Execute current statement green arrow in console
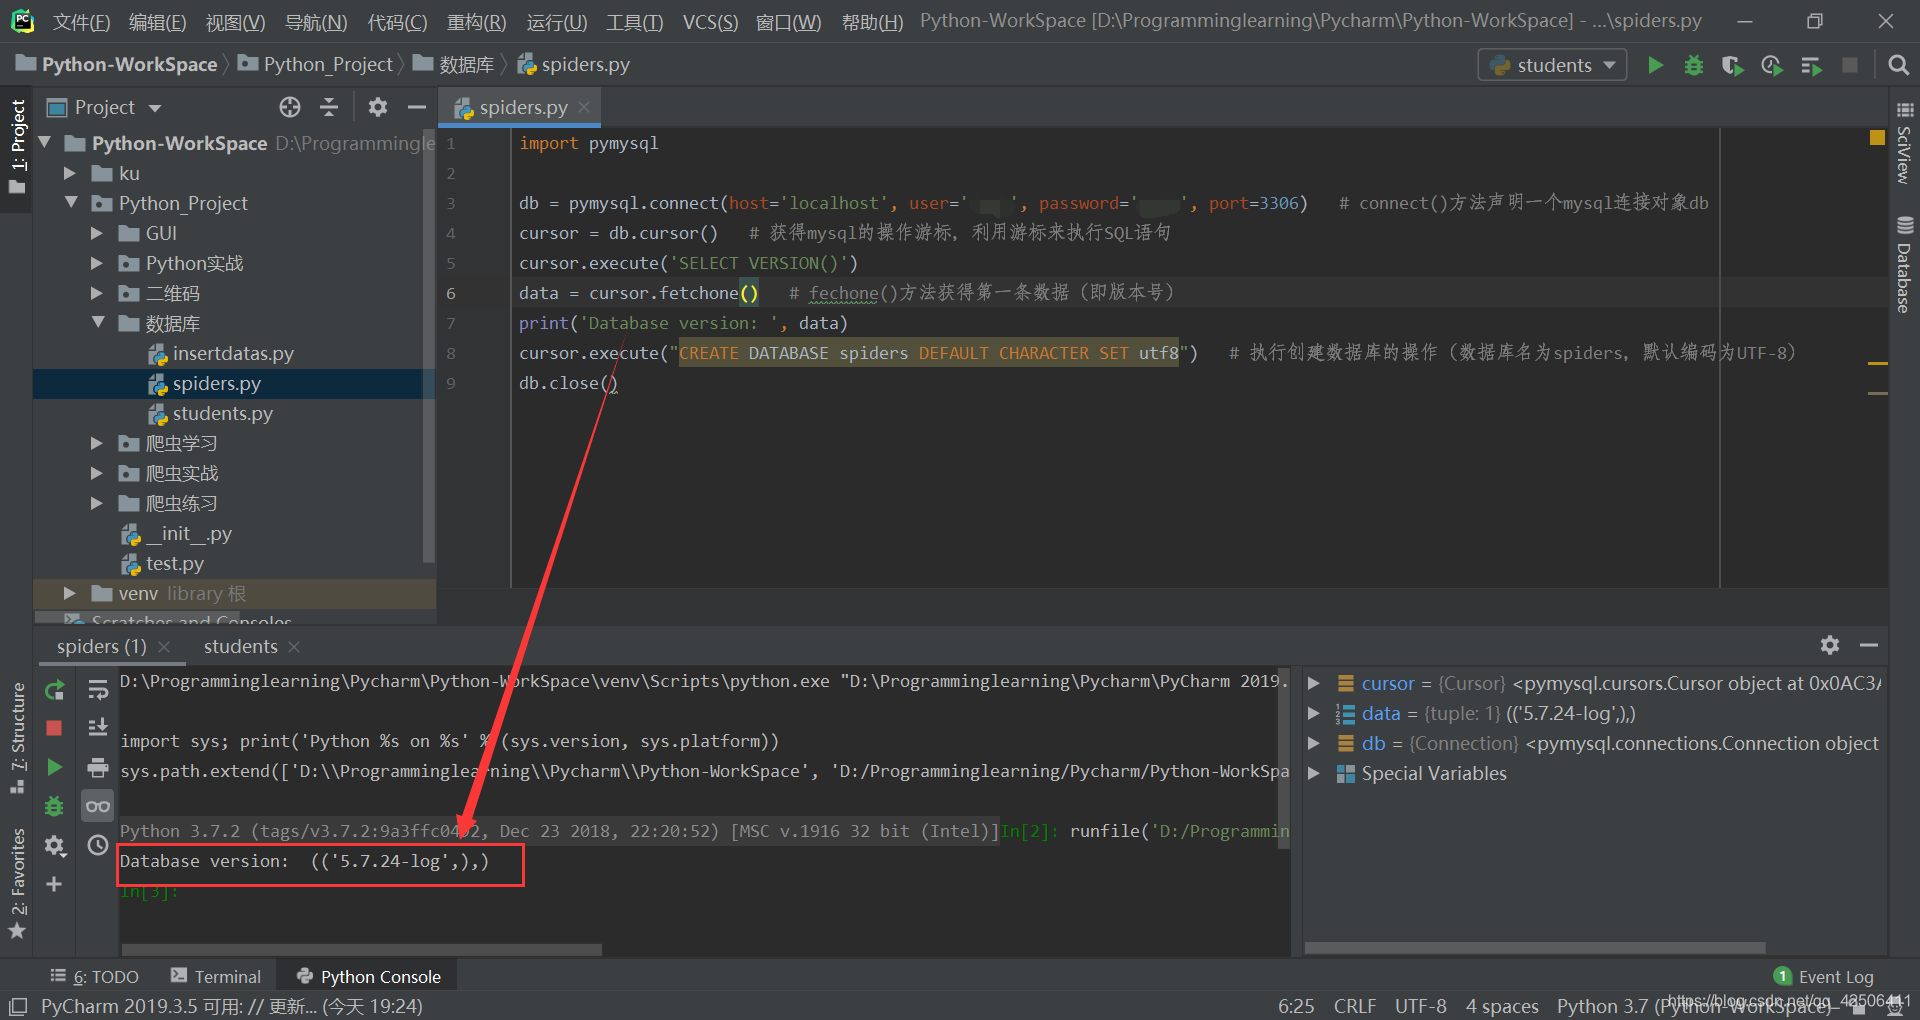The width and height of the screenshot is (1920, 1020). pyautogui.click(x=55, y=767)
